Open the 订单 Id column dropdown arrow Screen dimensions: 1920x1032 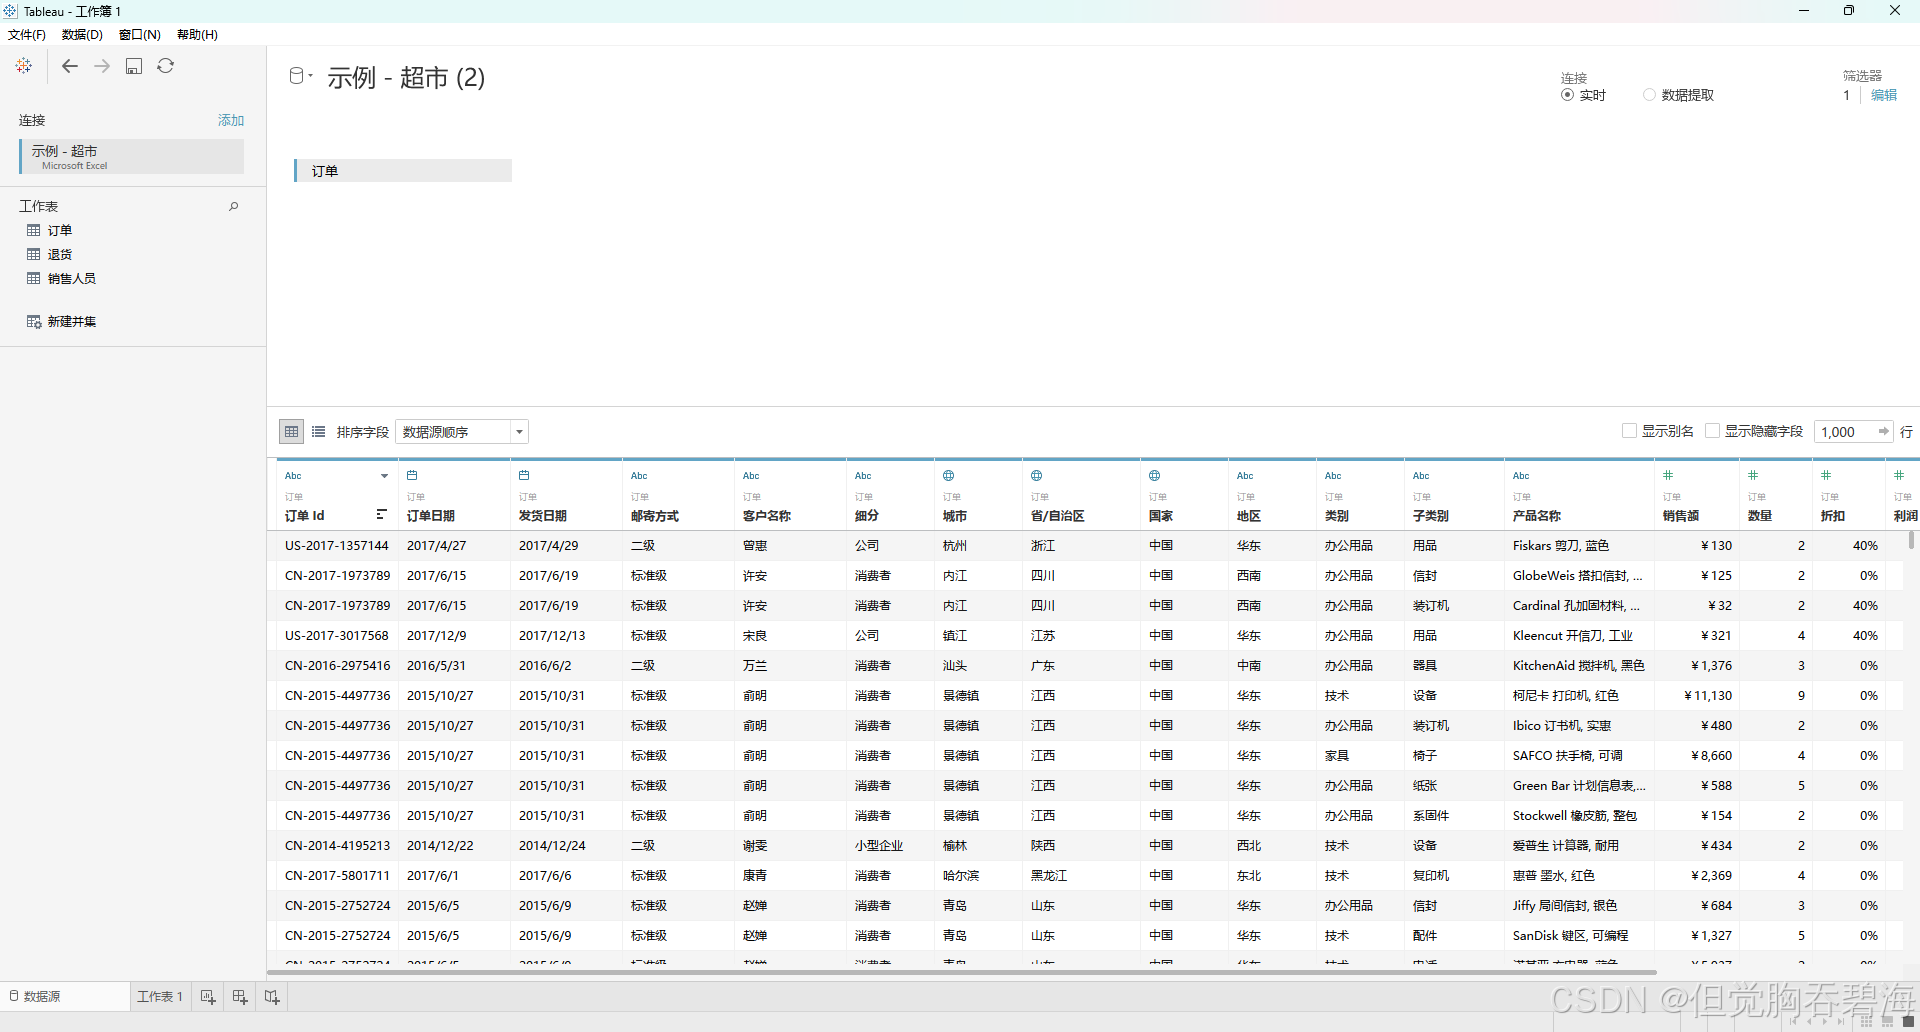click(x=384, y=476)
